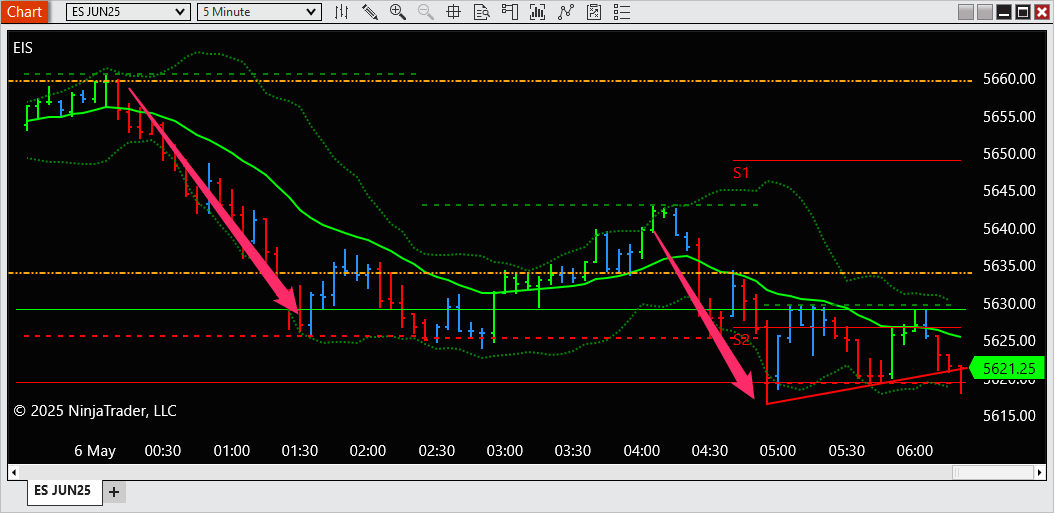Click the horizontal scrollbar thumb
The width and height of the screenshot is (1054, 513).
(x=993, y=473)
